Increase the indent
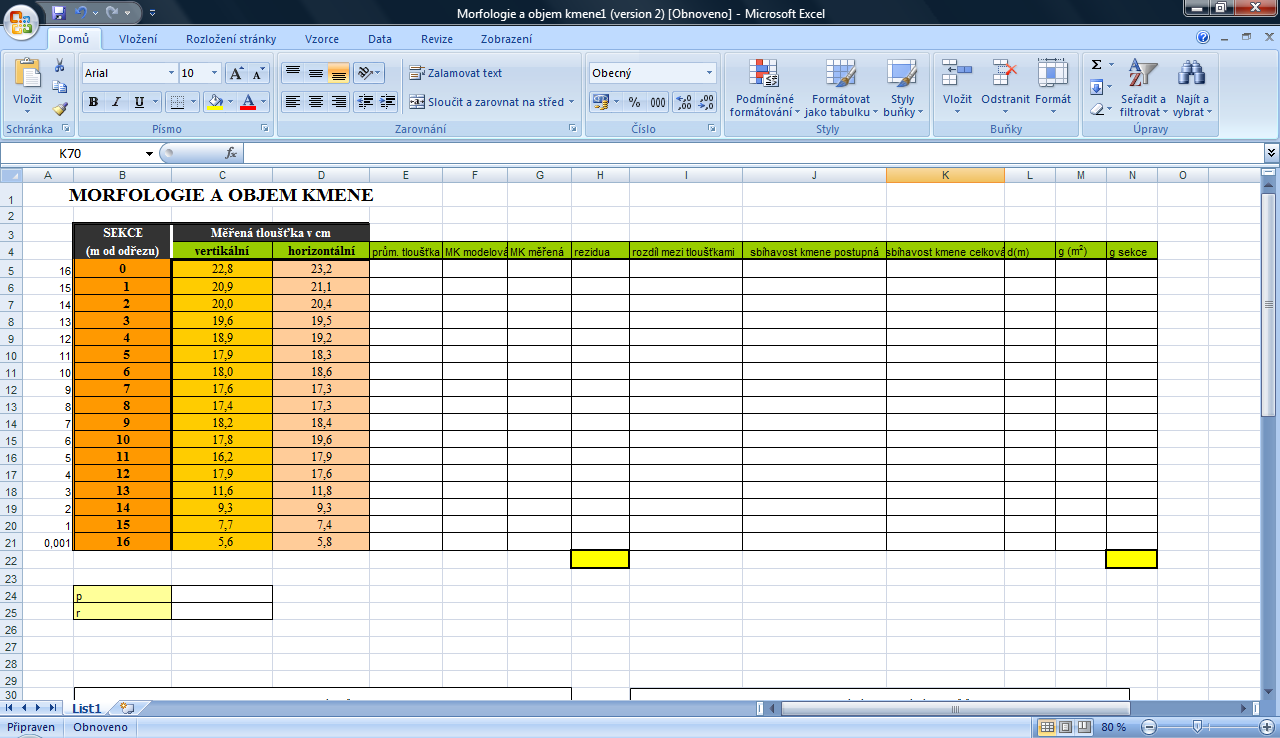This screenshot has height=738, width=1280. [388, 102]
